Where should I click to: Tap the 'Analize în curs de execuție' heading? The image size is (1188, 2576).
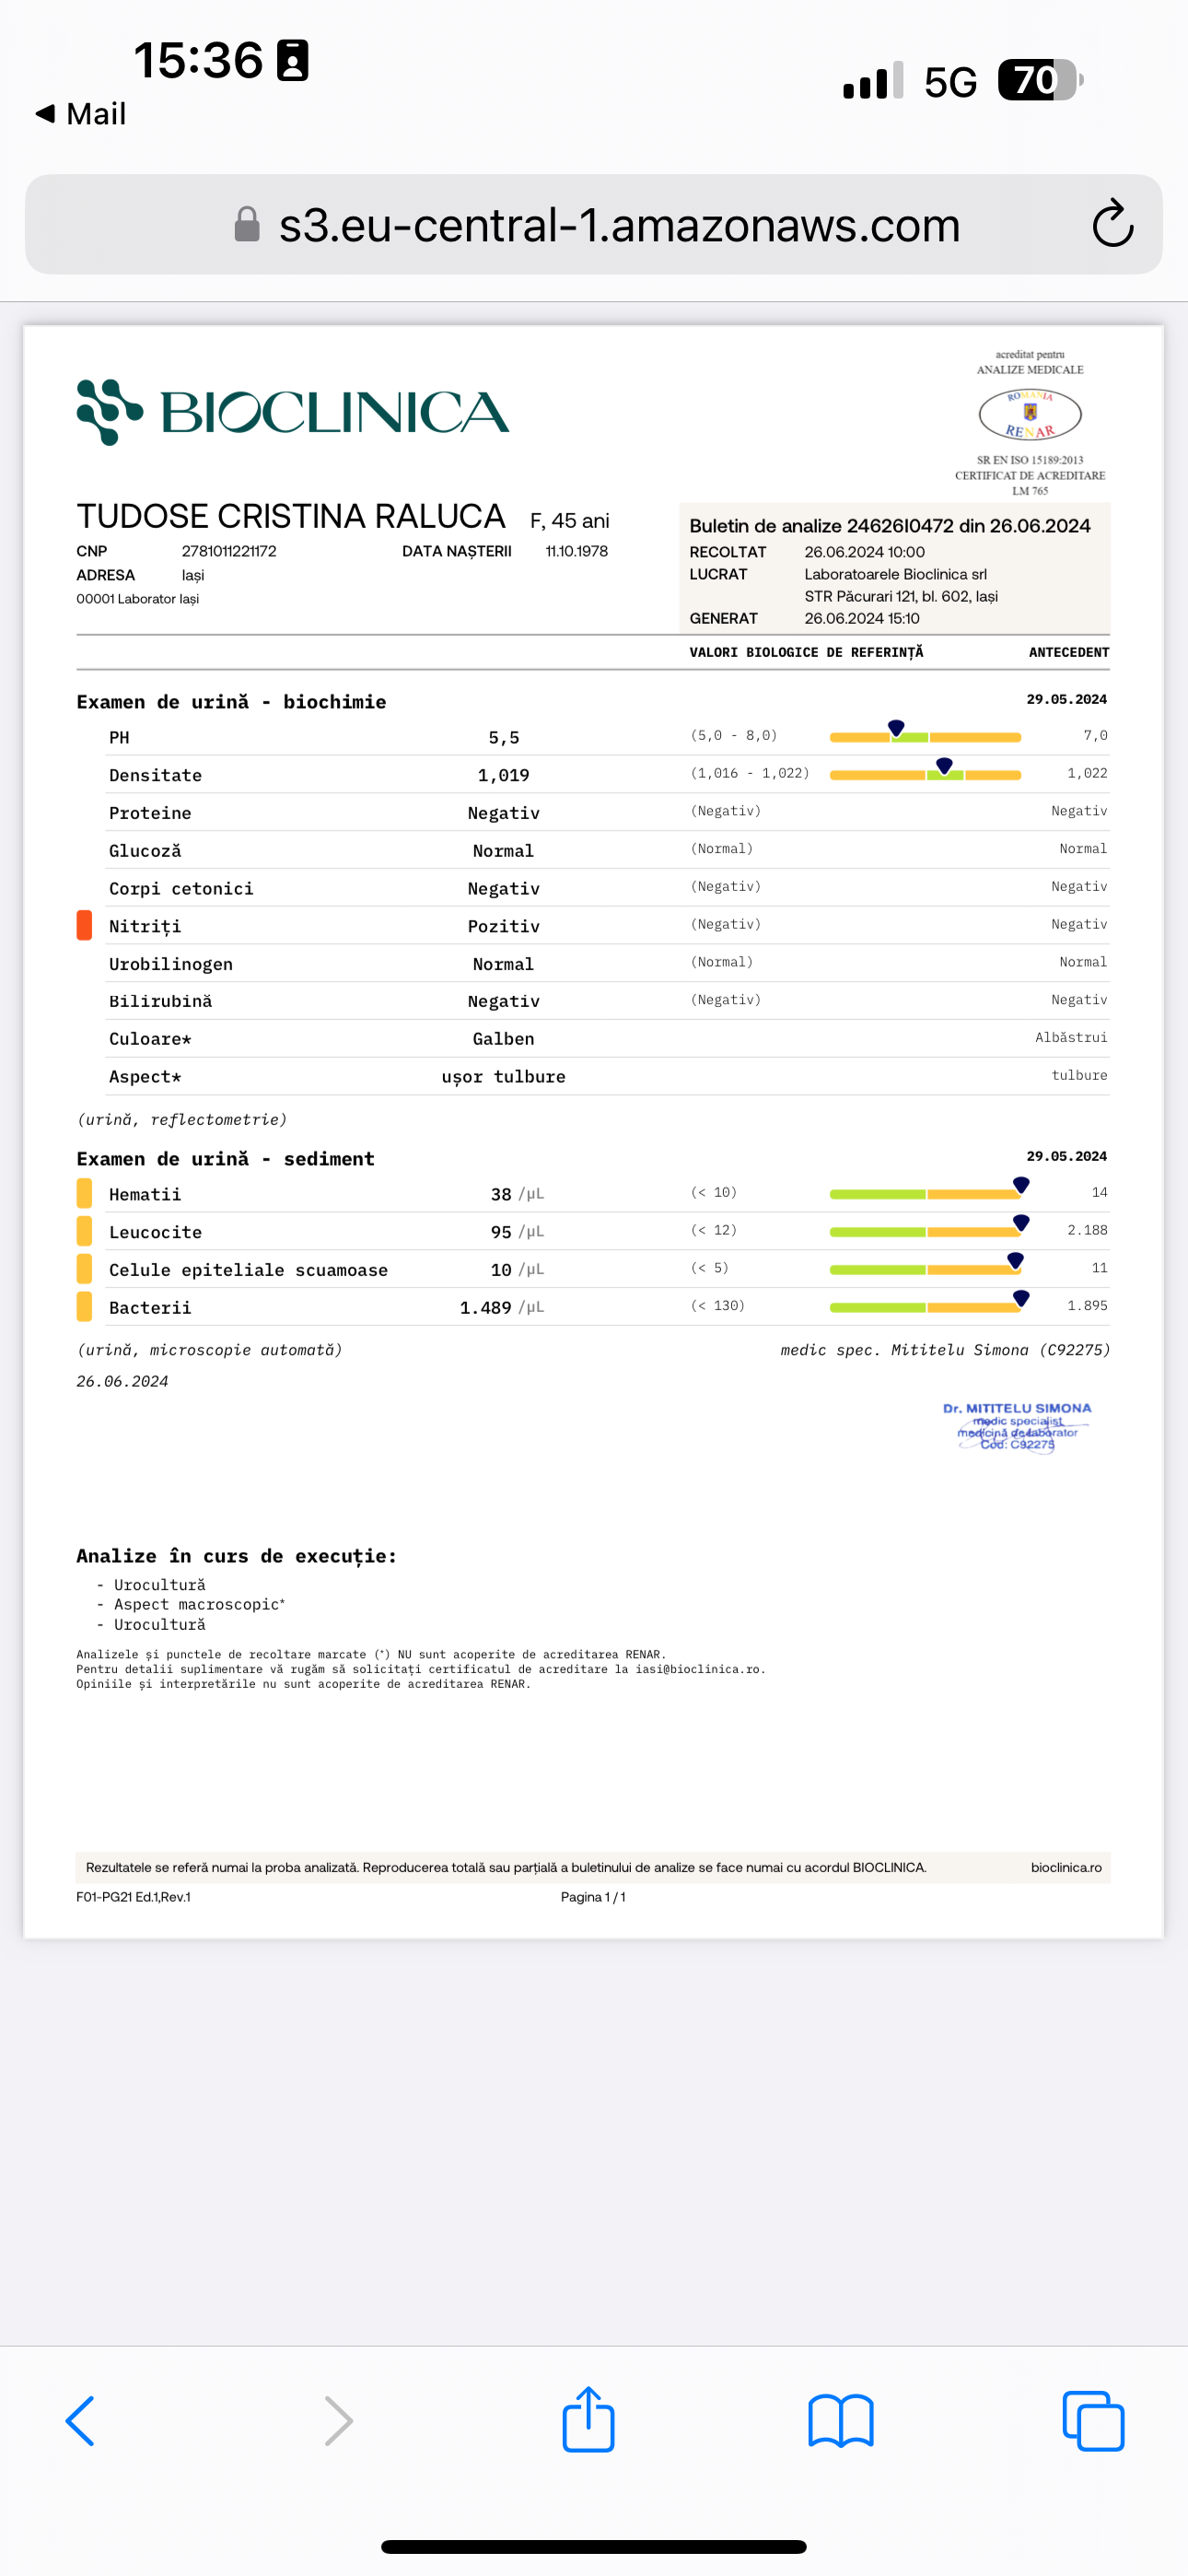[236, 1556]
